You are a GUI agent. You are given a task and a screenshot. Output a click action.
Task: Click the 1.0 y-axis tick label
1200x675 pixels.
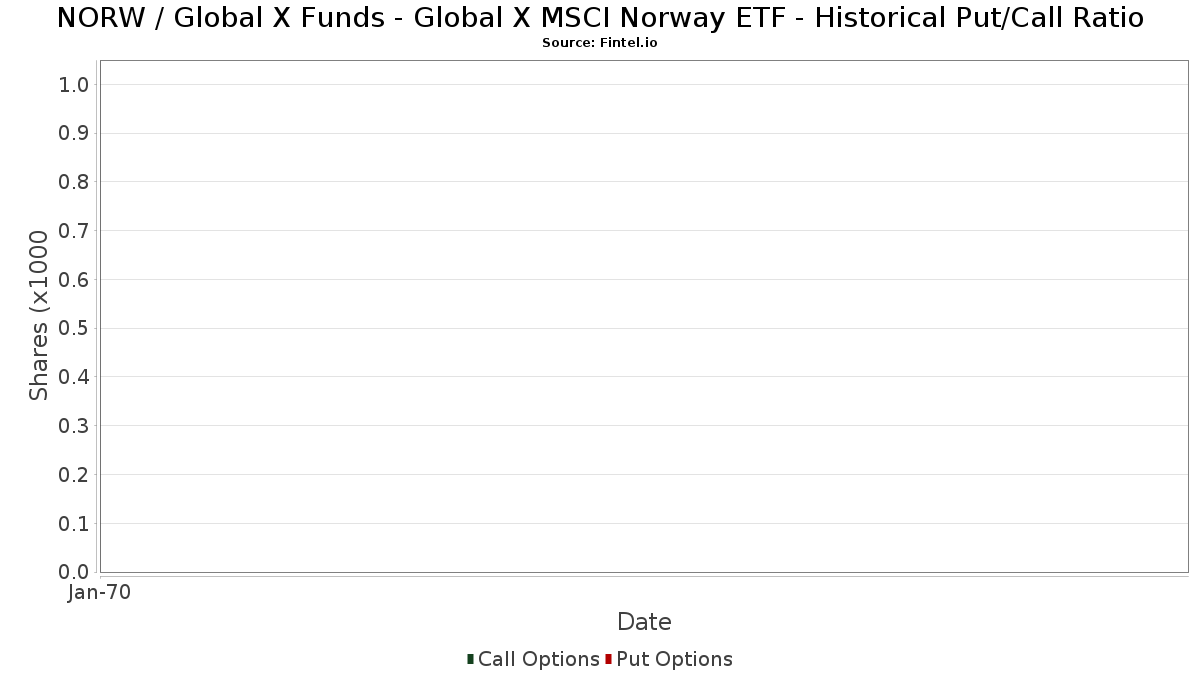(74, 85)
